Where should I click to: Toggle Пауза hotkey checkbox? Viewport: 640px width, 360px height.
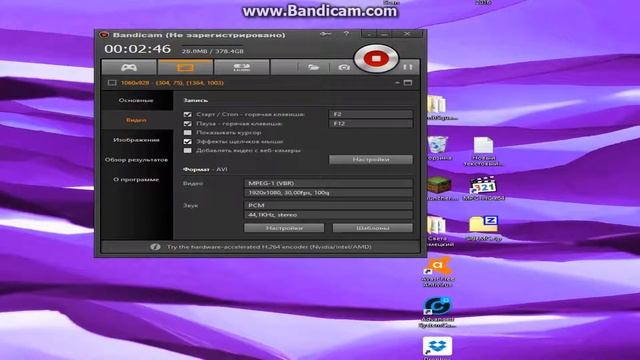[187, 123]
